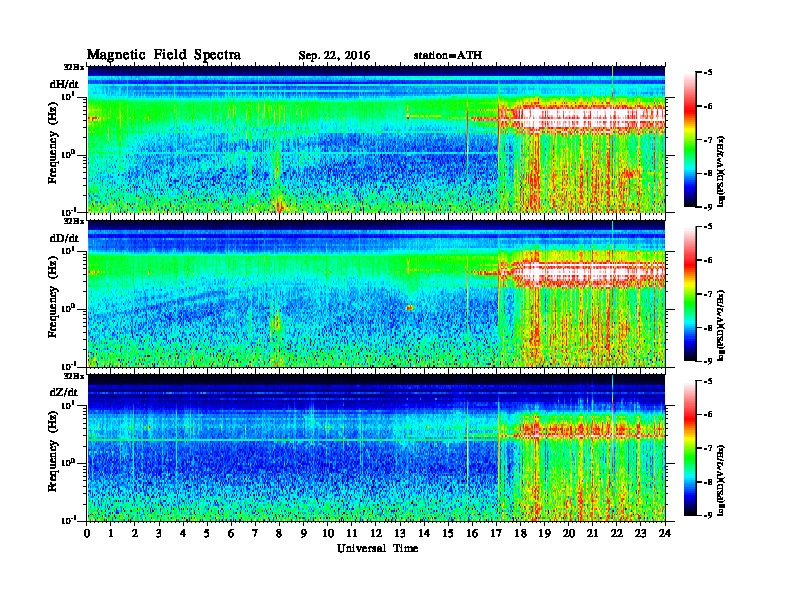
Task: Click the "dD/dt" panel label
Action: tap(64, 238)
